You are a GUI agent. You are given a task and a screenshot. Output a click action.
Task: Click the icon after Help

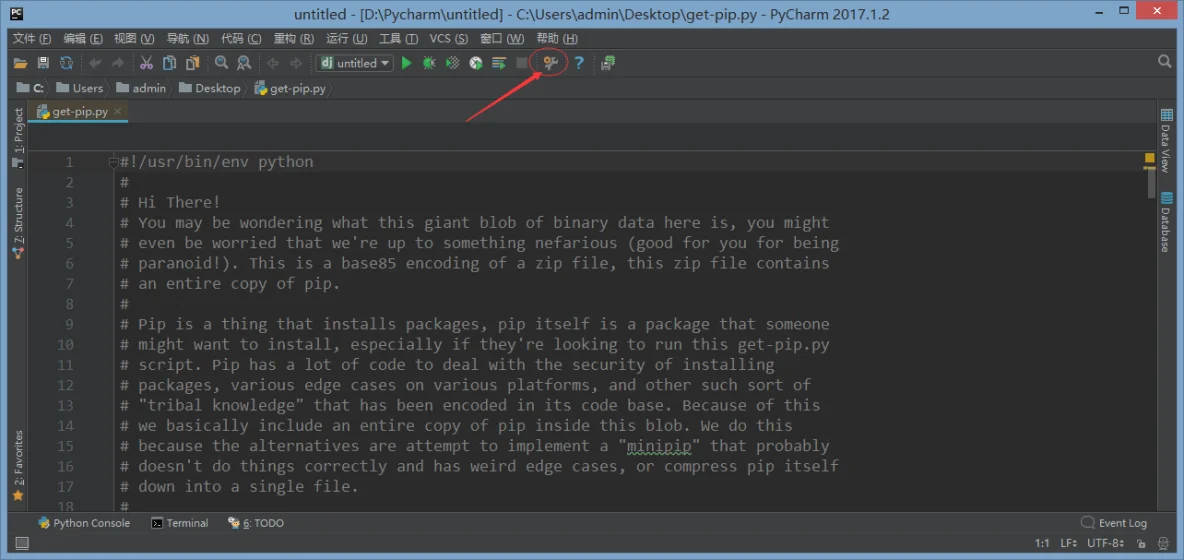pos(608,63)
